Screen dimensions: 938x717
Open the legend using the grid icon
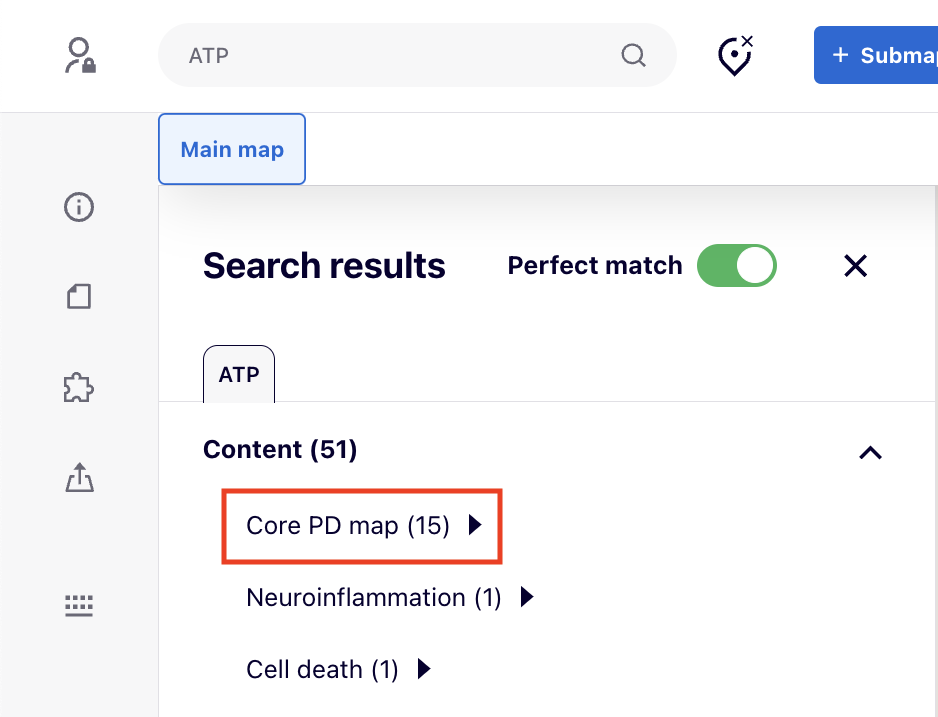coord(78,605)
